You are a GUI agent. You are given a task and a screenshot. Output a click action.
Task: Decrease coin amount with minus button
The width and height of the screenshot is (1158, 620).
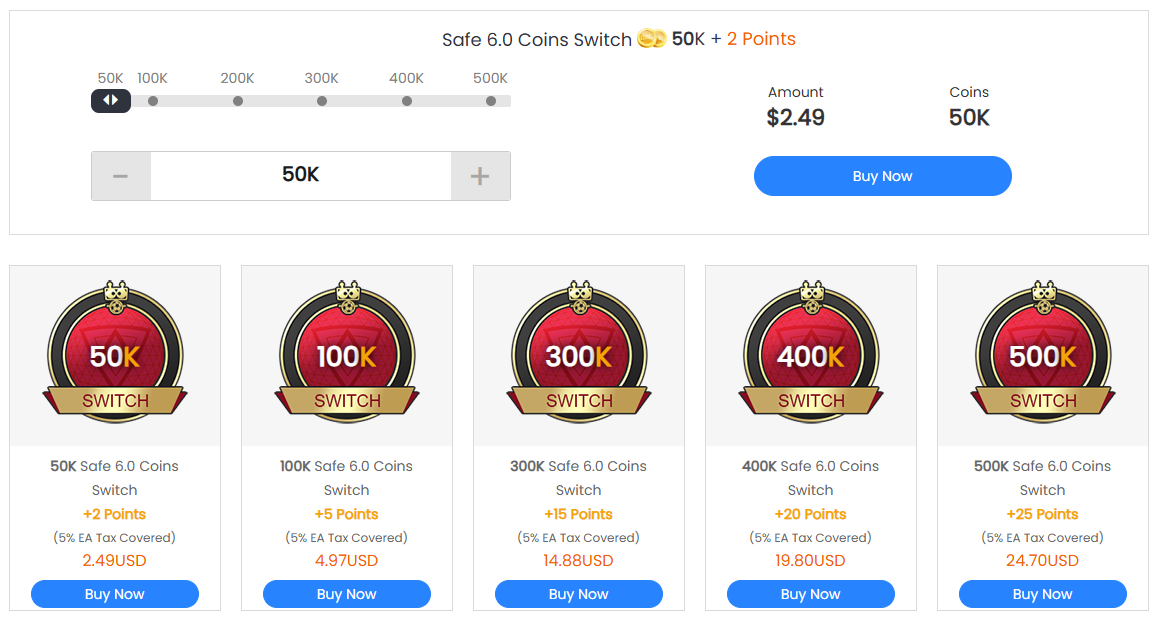point(121,176)
